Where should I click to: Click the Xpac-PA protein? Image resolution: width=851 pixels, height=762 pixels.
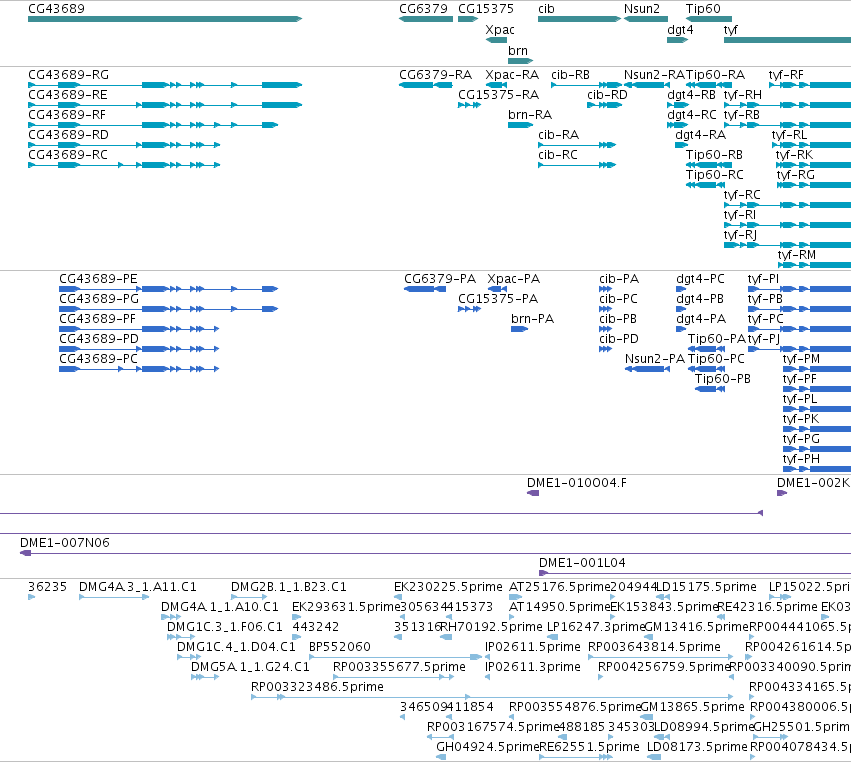(497, 289)
